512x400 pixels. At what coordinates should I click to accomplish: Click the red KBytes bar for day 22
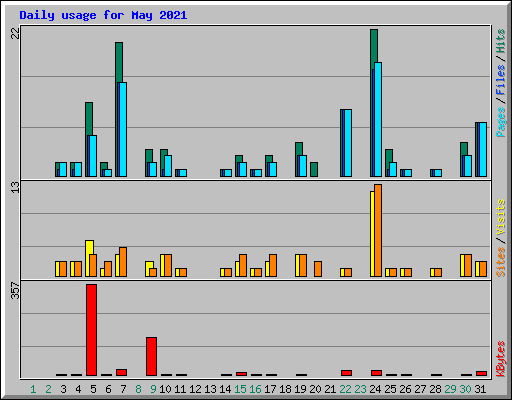pyautogui.click(x=346, y=373)
